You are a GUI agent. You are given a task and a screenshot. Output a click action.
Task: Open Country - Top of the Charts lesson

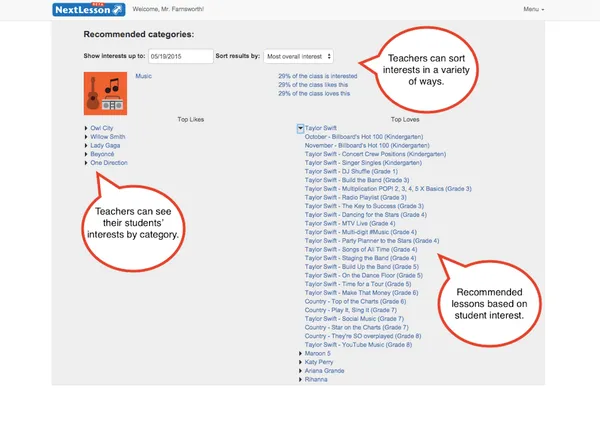tap(355, 301)
